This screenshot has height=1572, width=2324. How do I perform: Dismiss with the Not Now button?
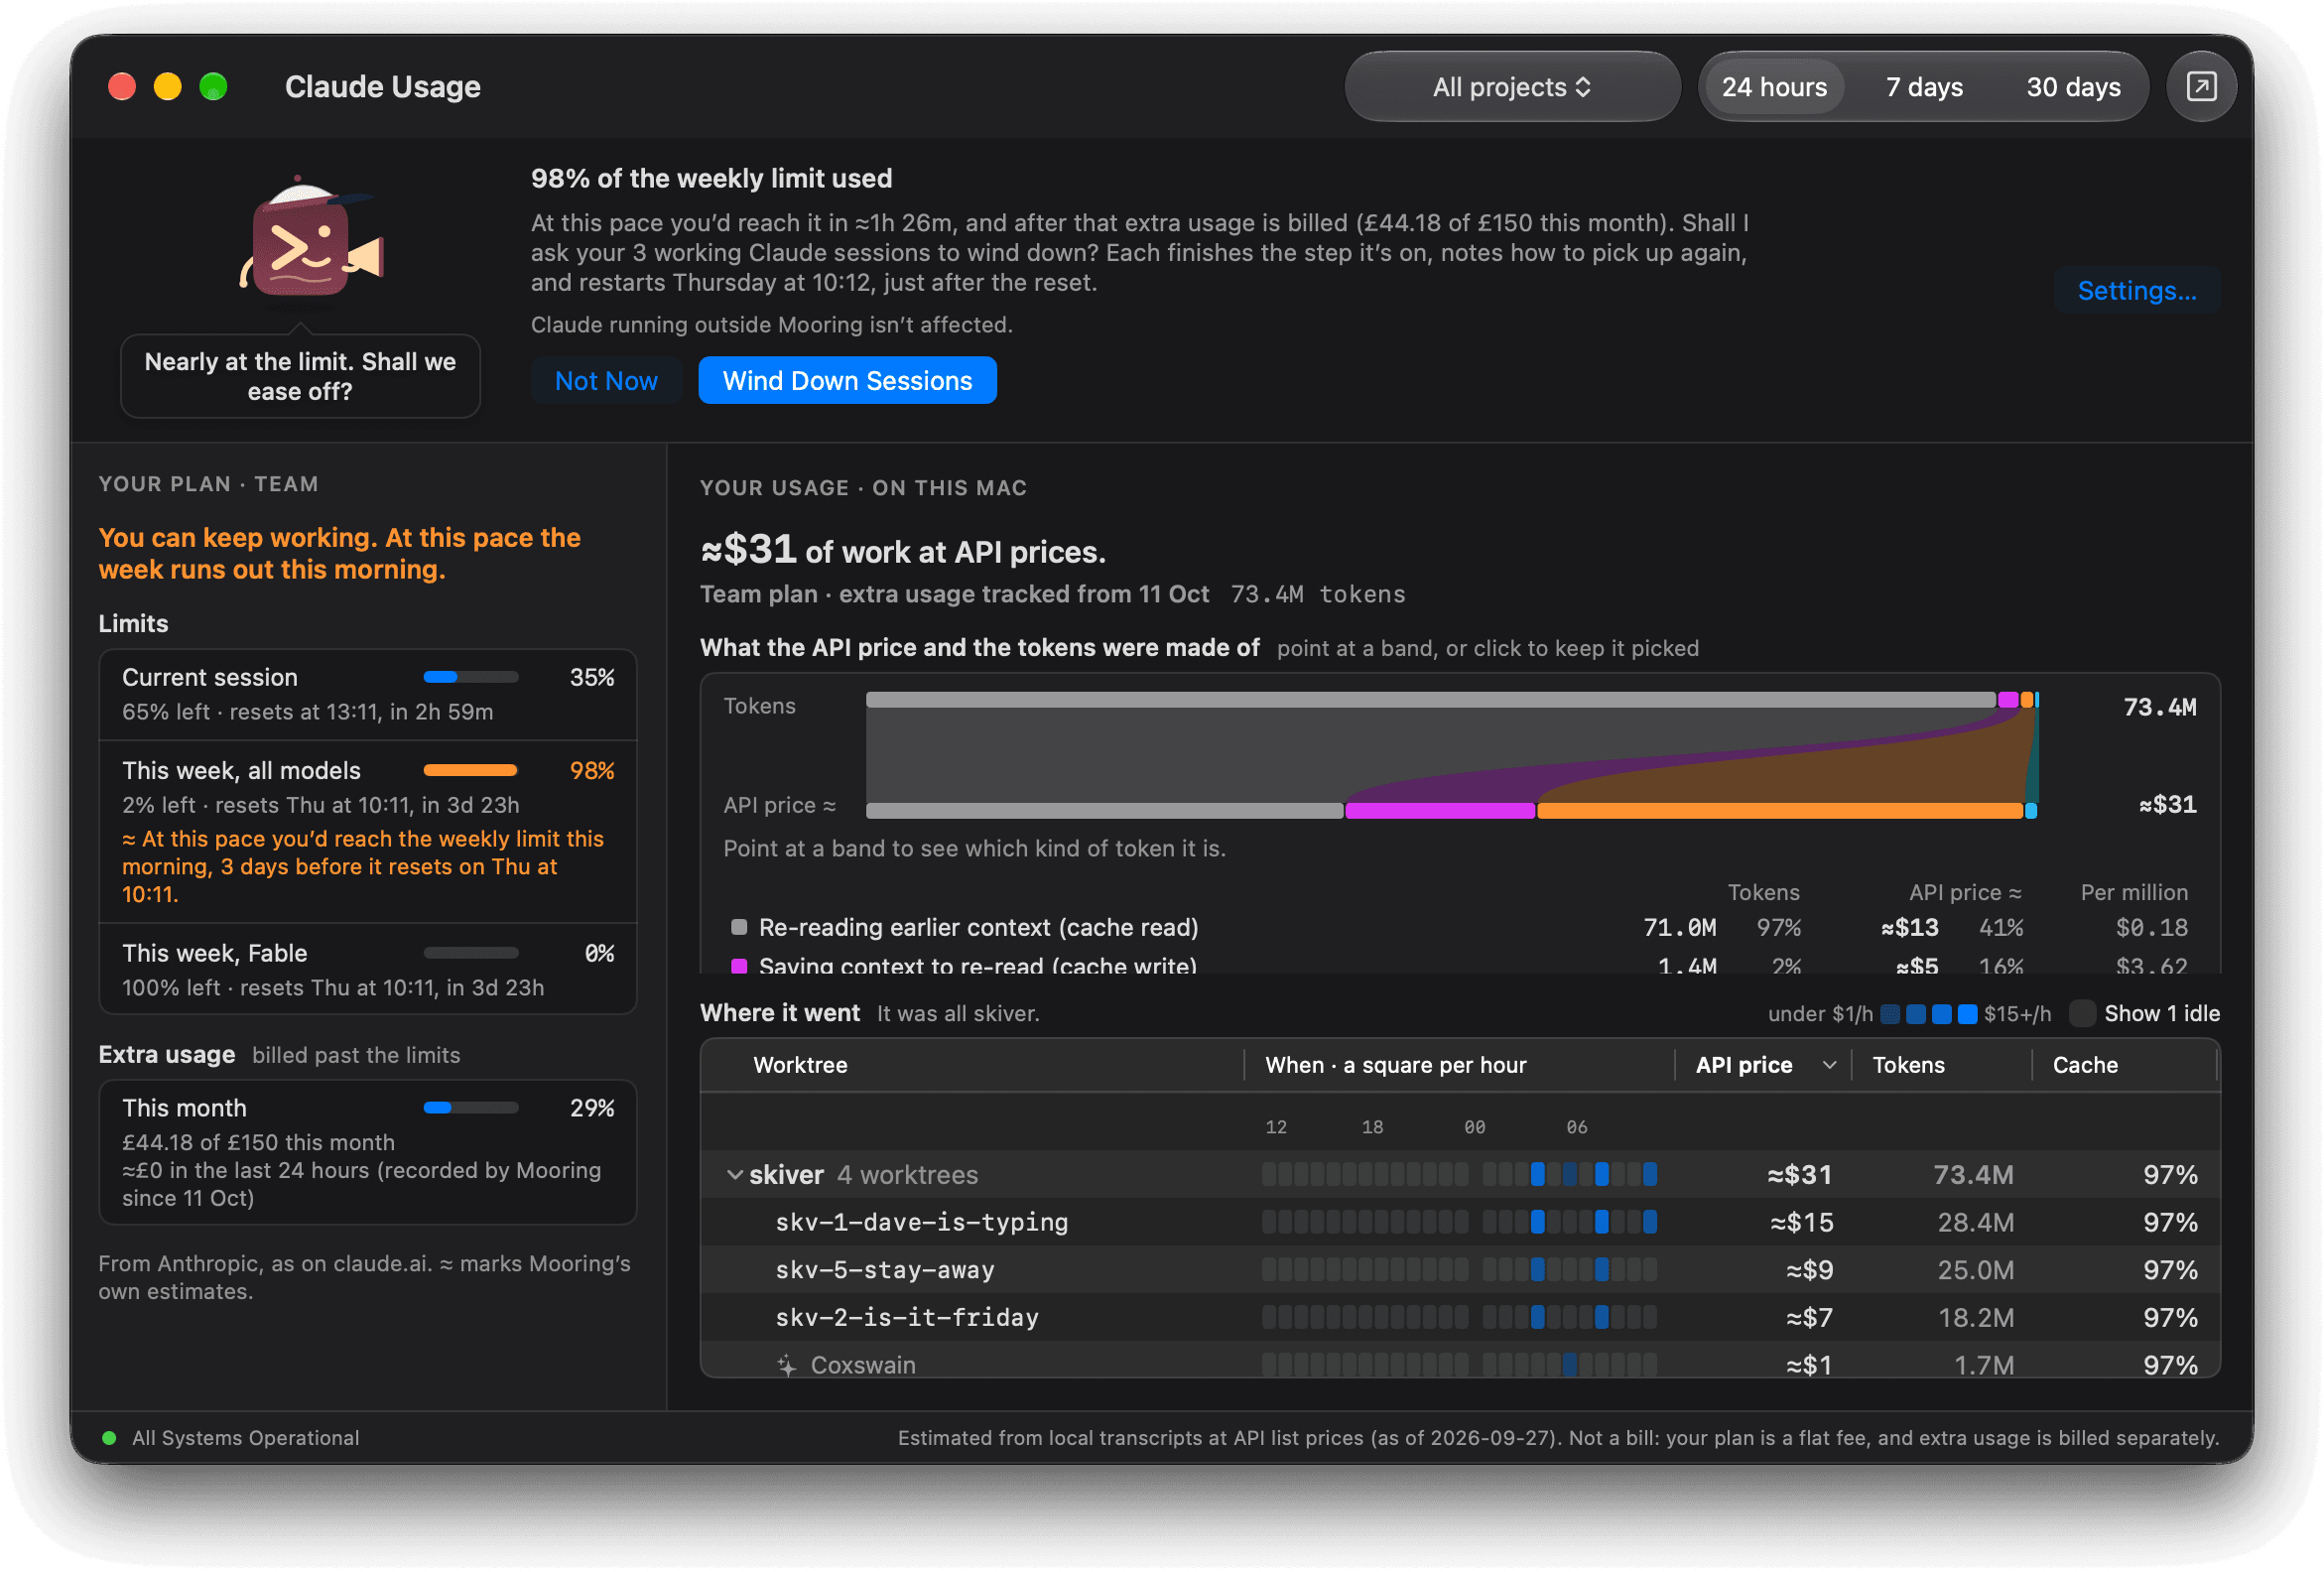[x=606, y=381]
